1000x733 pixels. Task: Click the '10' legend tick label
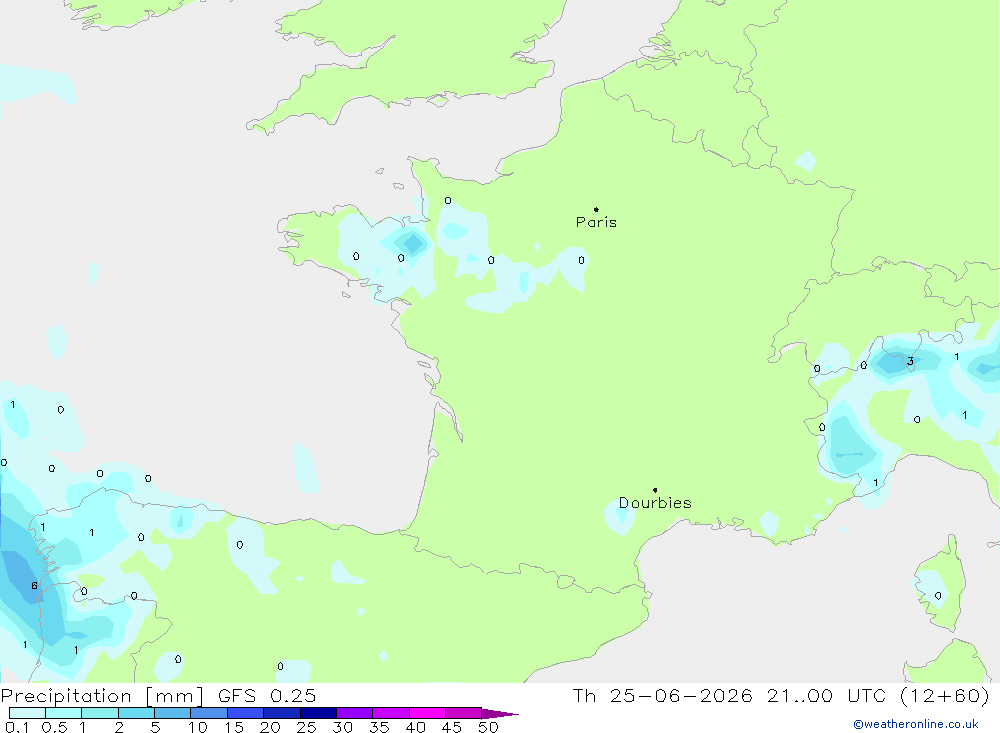(x=198, y=727)
